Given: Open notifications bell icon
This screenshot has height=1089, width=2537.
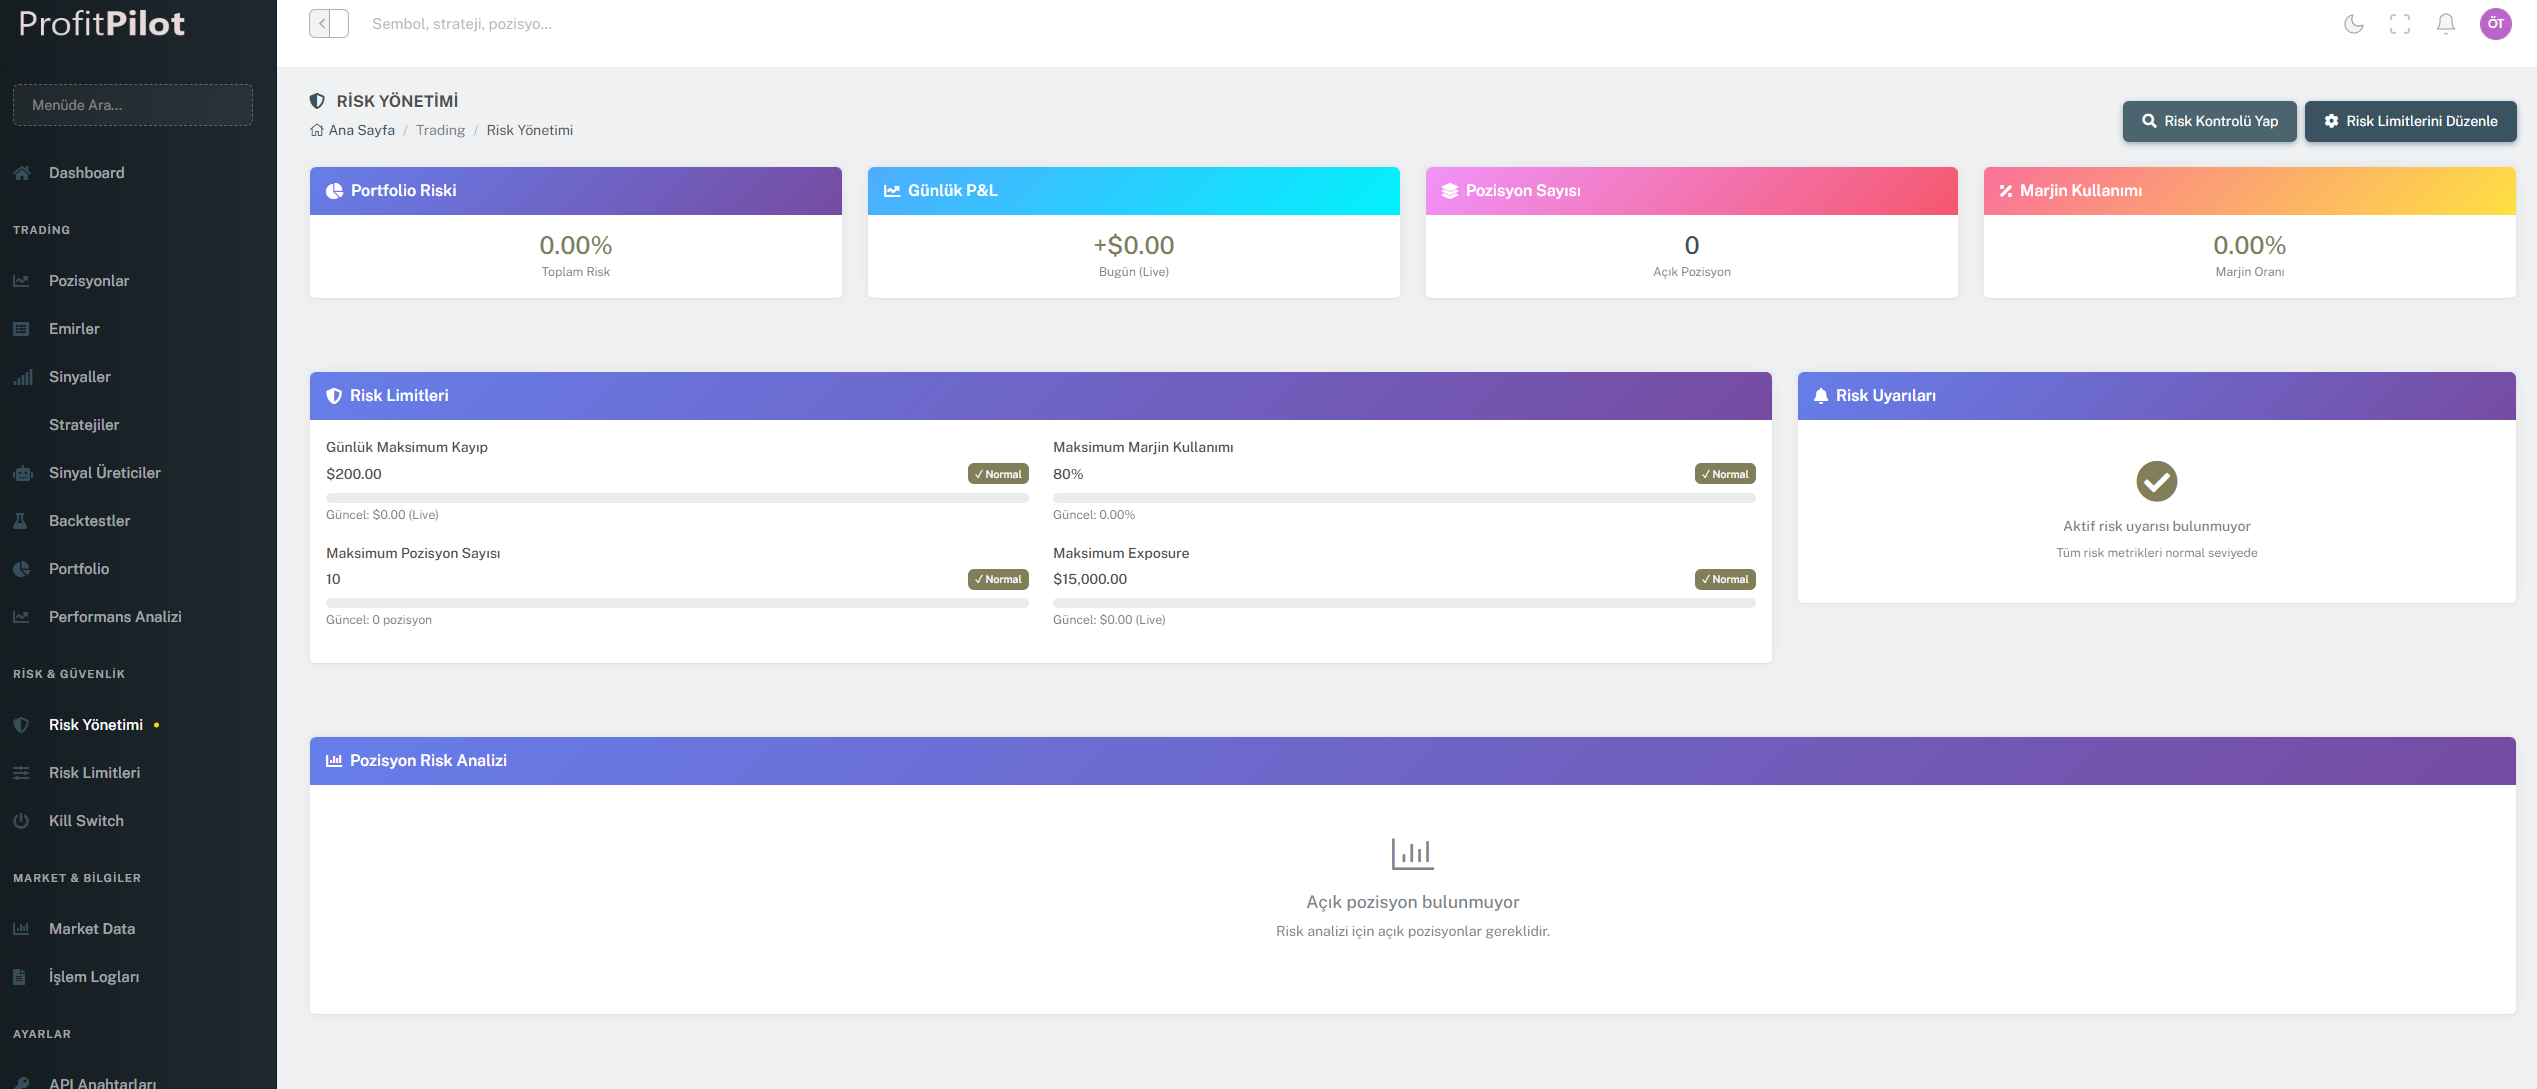Looking at the screenshot, I should click(x=2446, y=24).
